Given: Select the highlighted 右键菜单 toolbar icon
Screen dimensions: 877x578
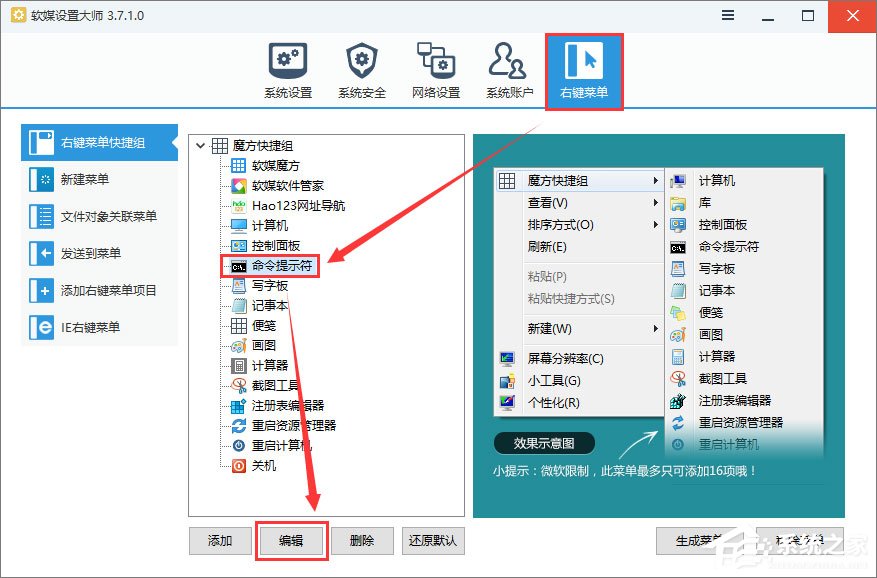Looking at the screenshot, I should 583,67.
